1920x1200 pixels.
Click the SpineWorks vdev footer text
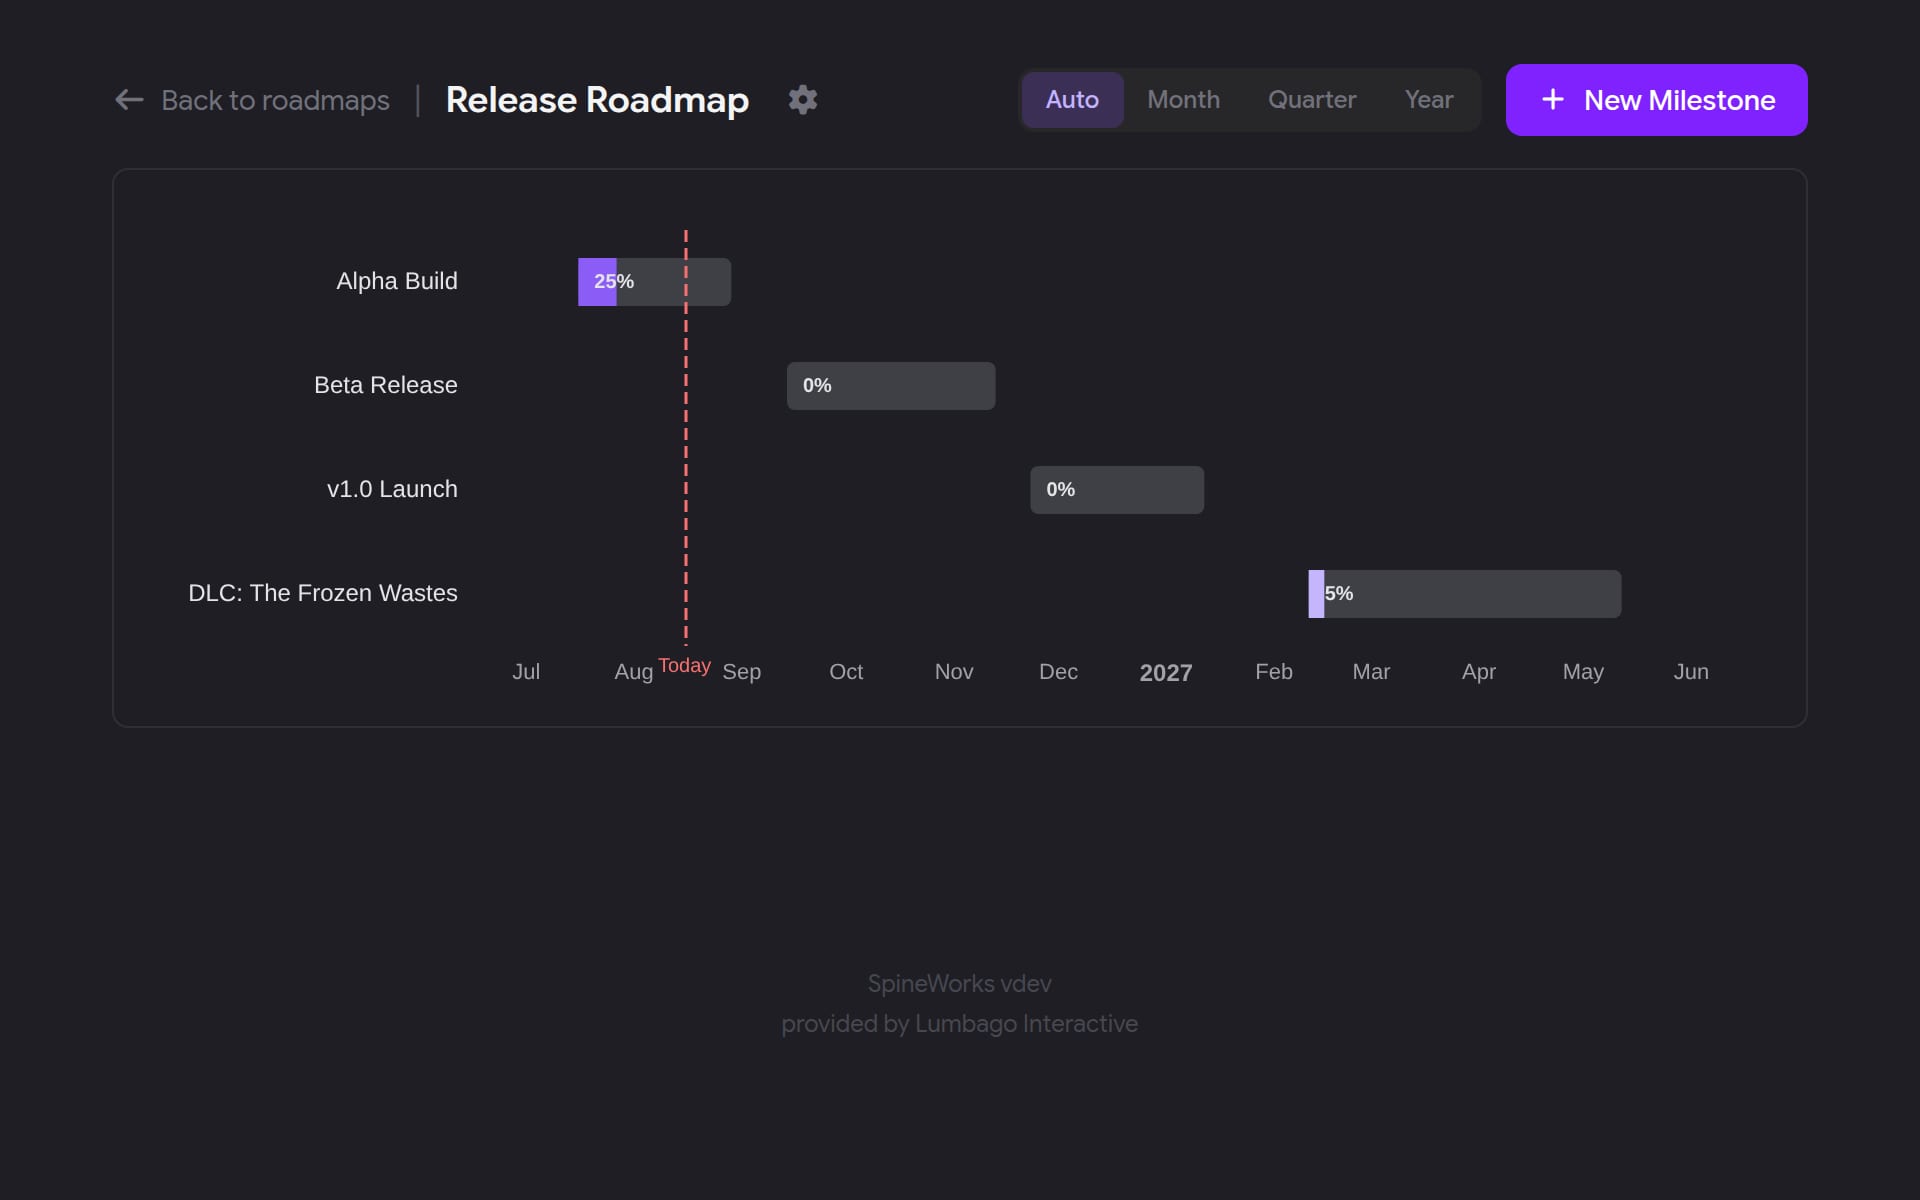pyautogui.click(x=960, y=984)
